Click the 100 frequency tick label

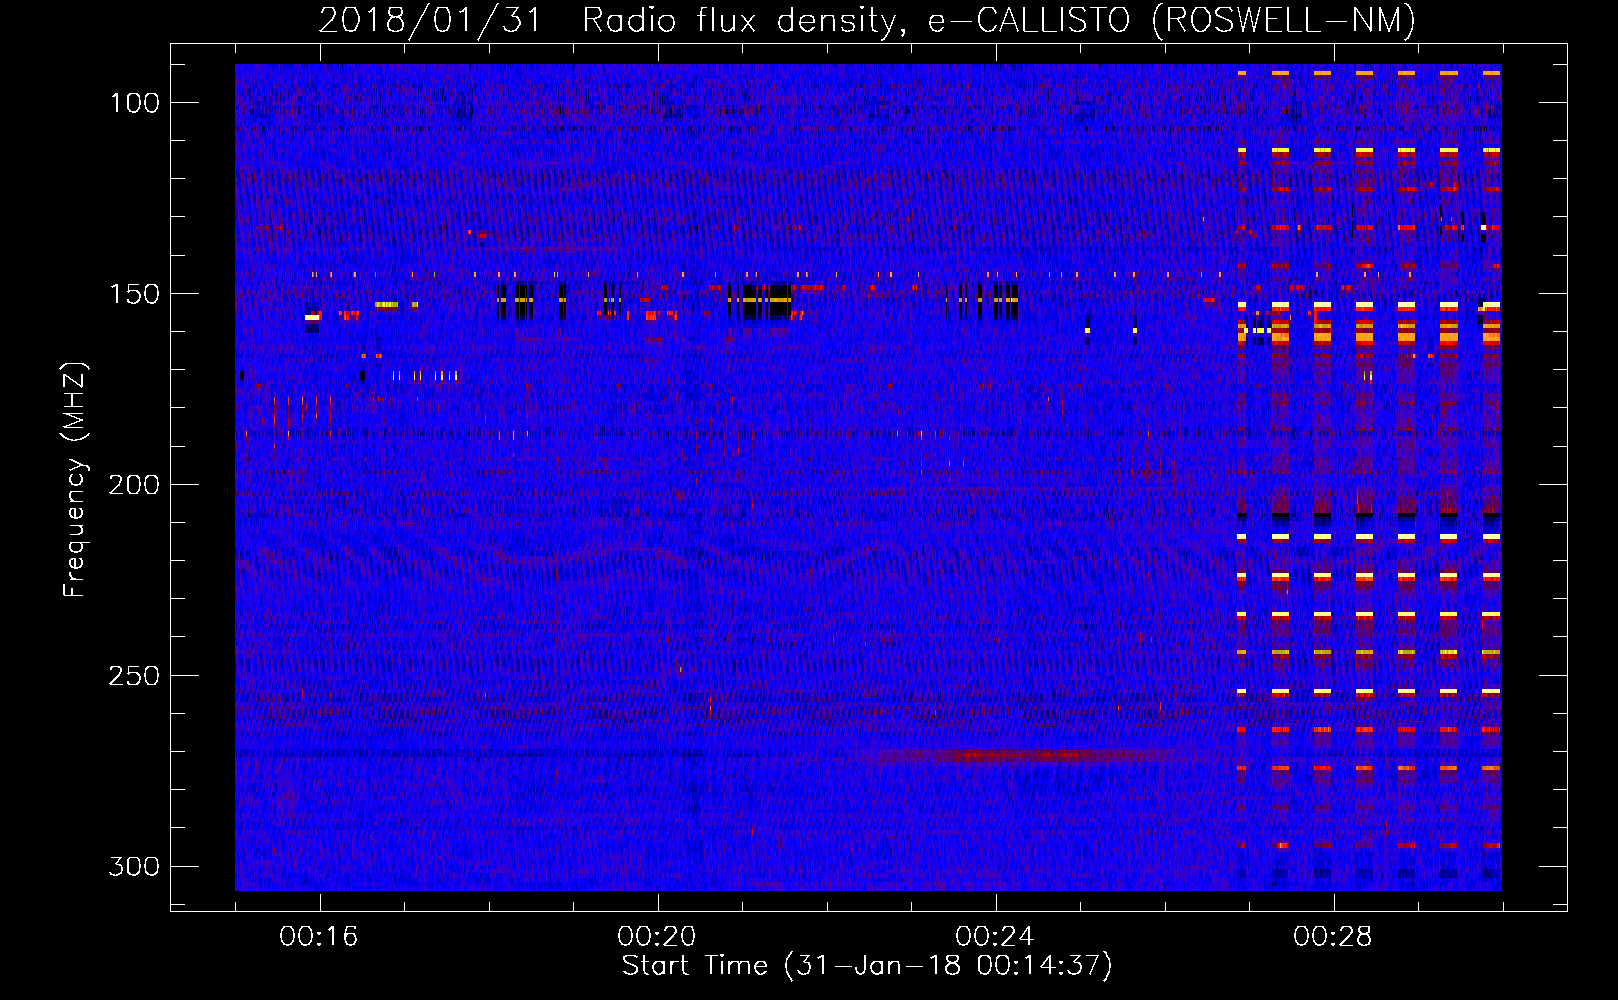tap(134, 103)
